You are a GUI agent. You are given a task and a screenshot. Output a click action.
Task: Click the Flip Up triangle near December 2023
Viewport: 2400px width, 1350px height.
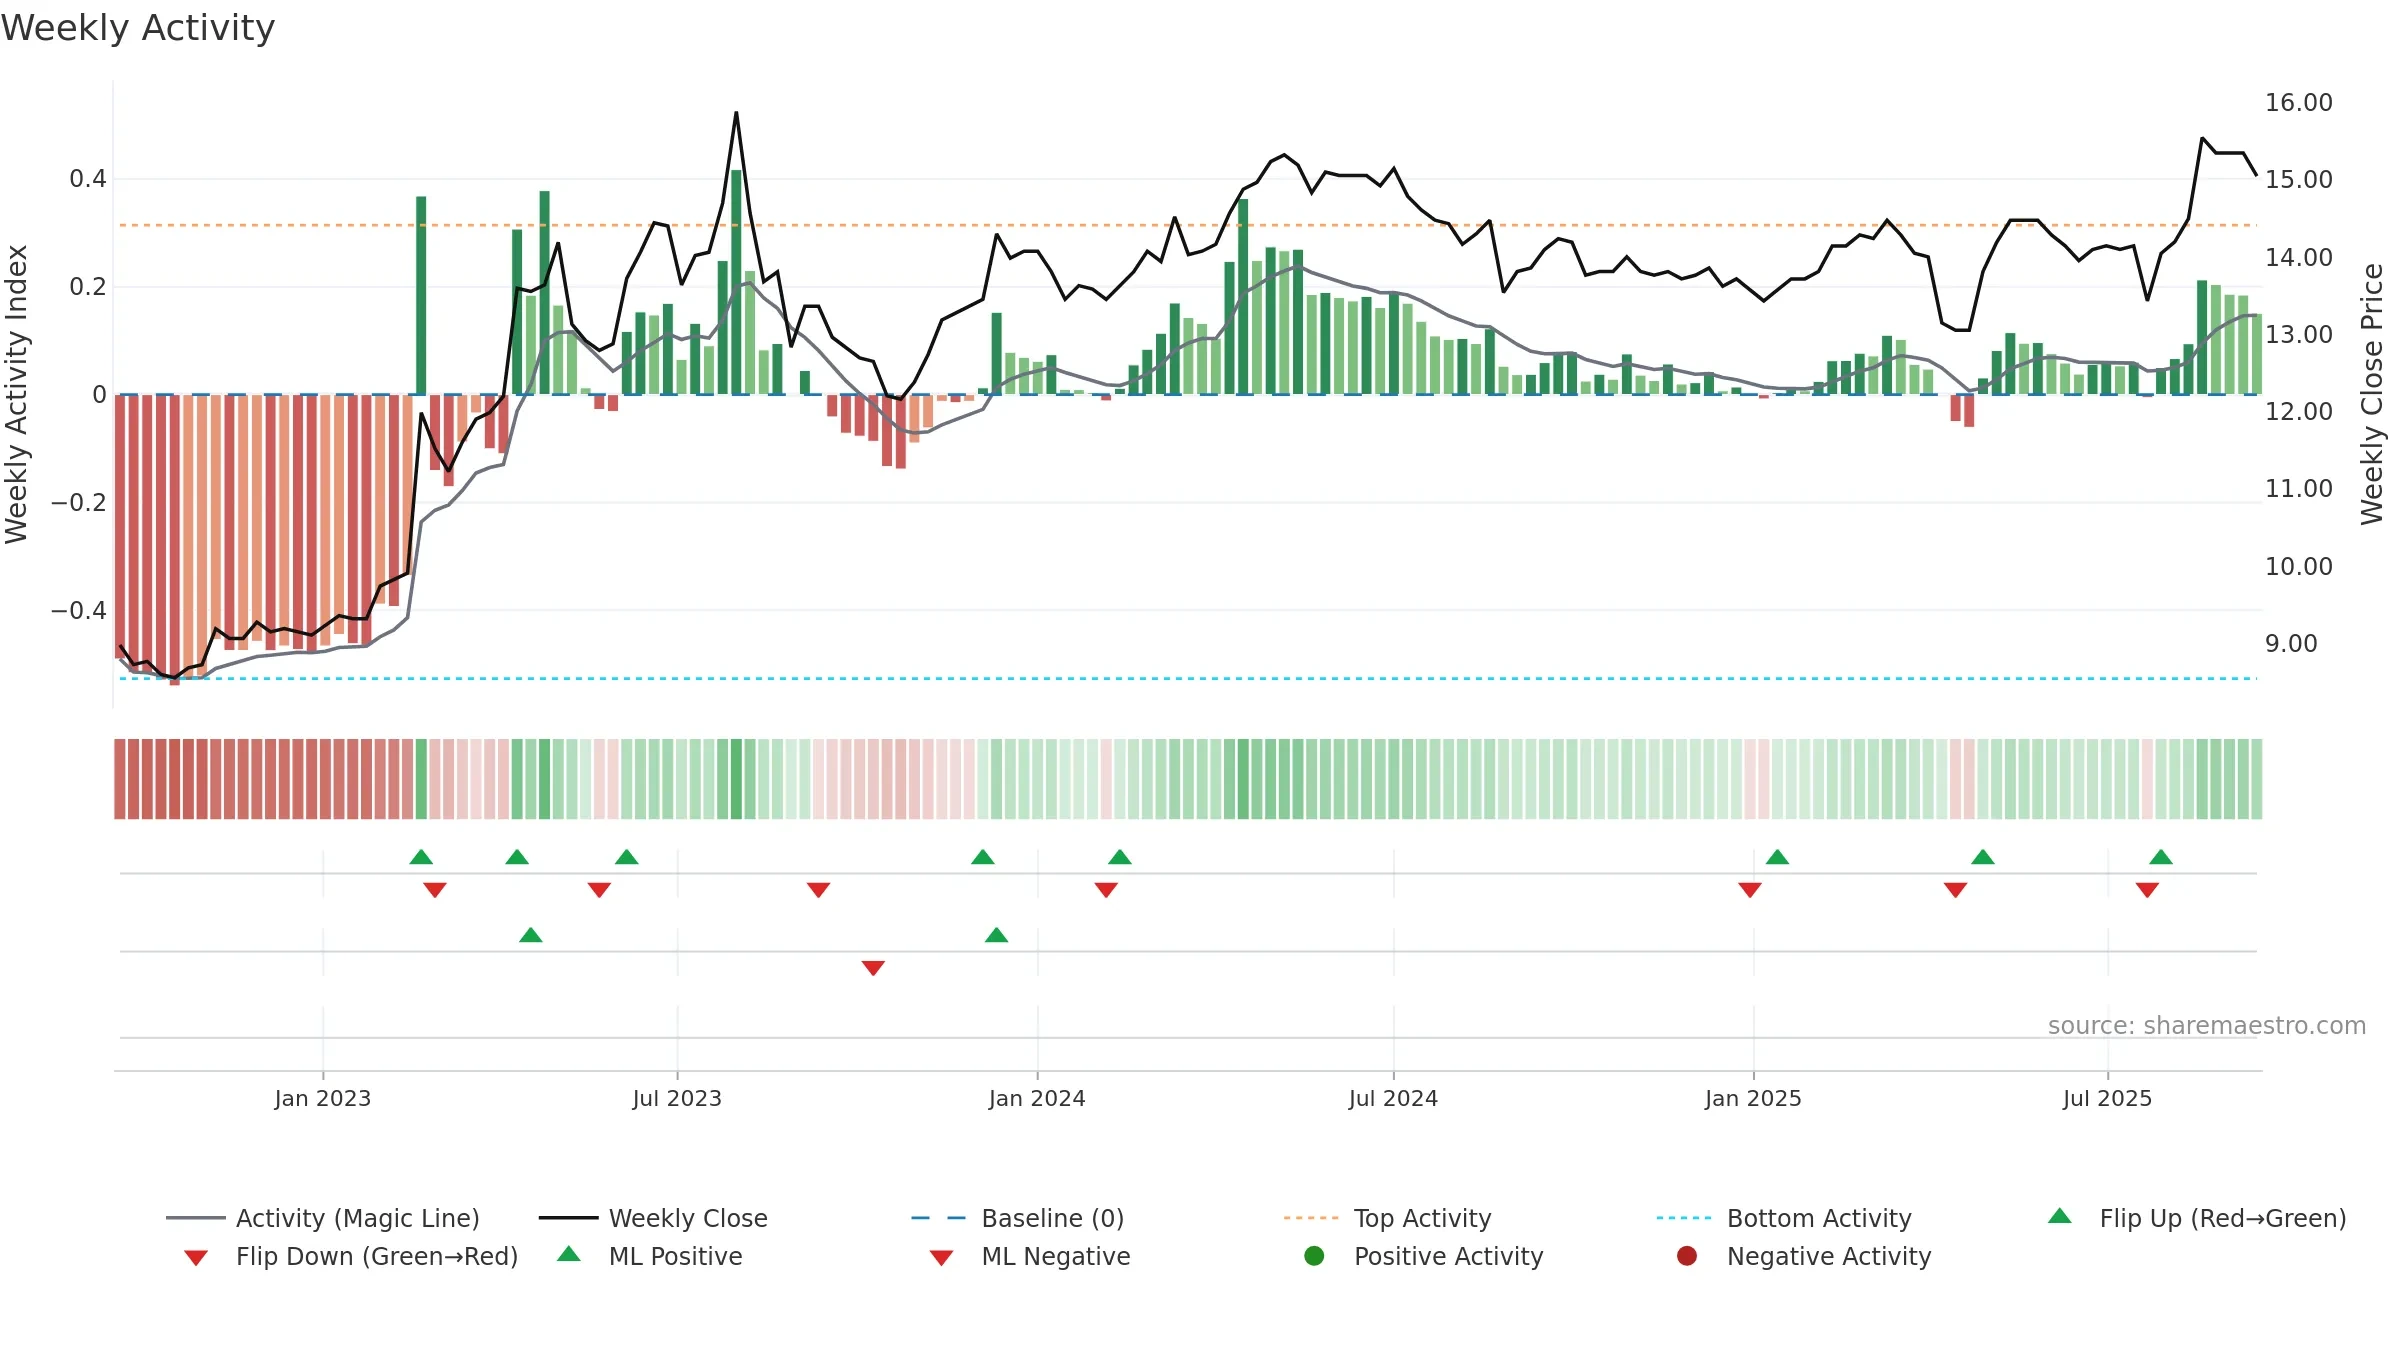[983, 857]
